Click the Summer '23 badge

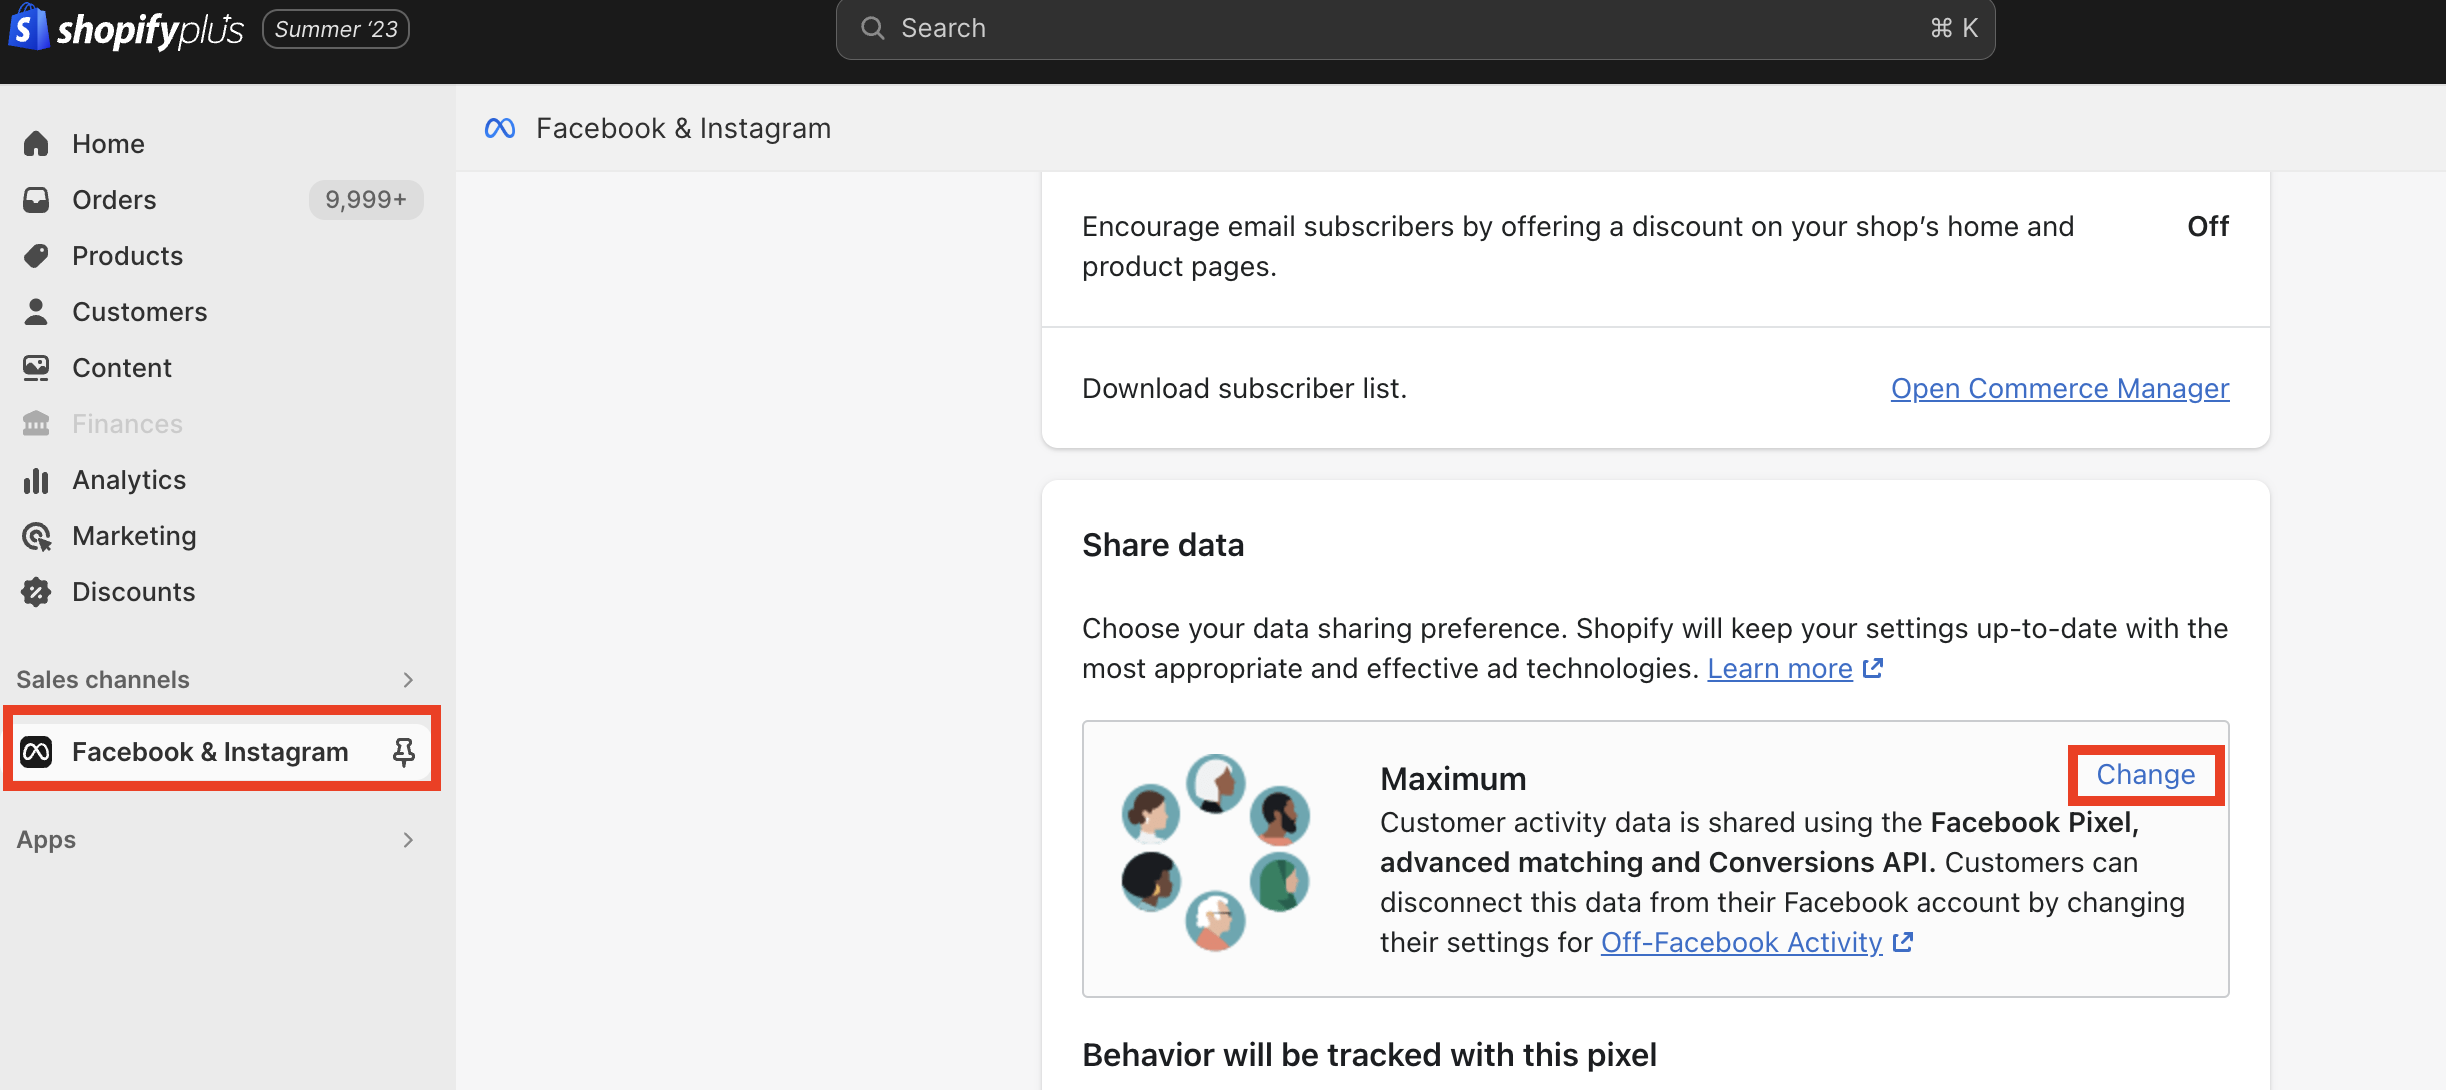pos(336,29)
